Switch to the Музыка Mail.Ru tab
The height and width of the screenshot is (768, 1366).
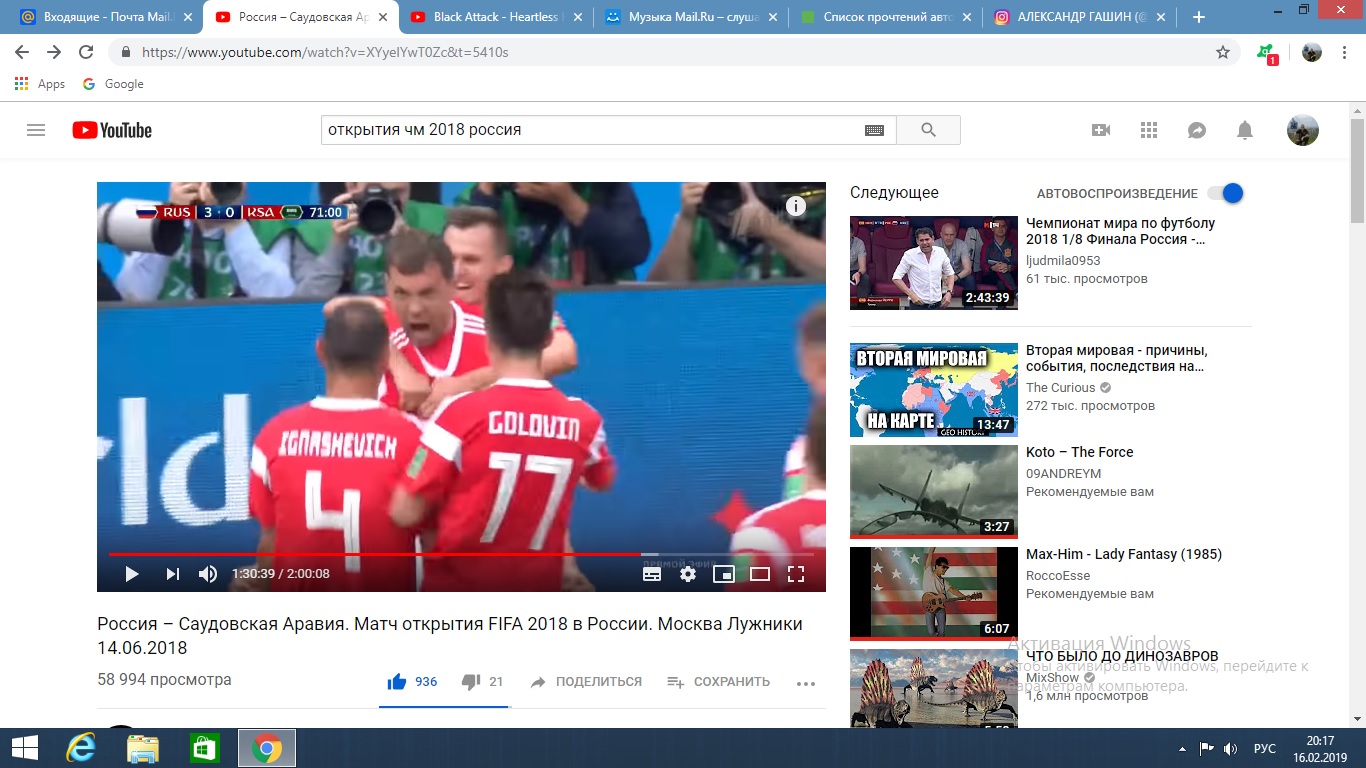pos(690,17)
